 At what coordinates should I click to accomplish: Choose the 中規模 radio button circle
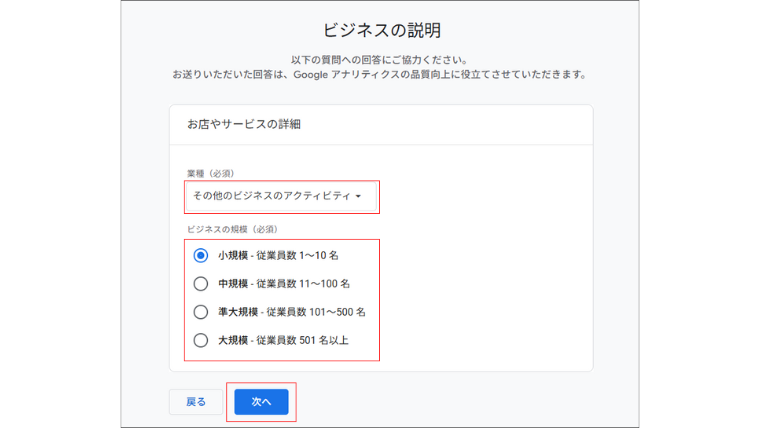point(201,284)
